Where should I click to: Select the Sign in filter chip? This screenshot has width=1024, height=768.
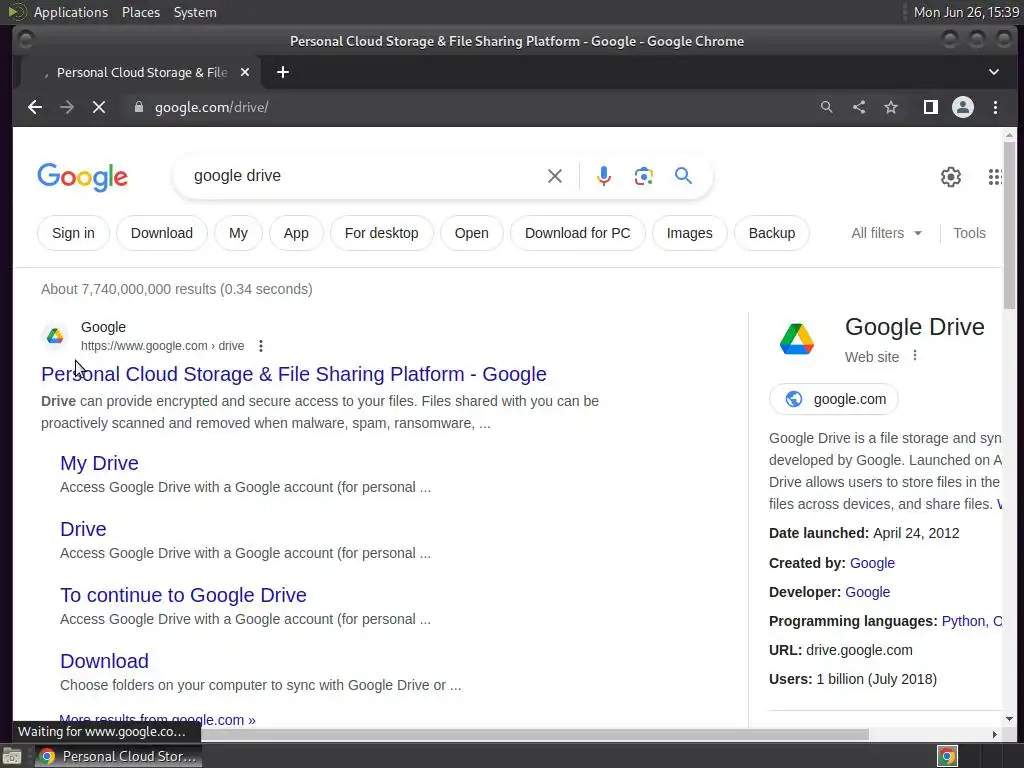(73, 233)
